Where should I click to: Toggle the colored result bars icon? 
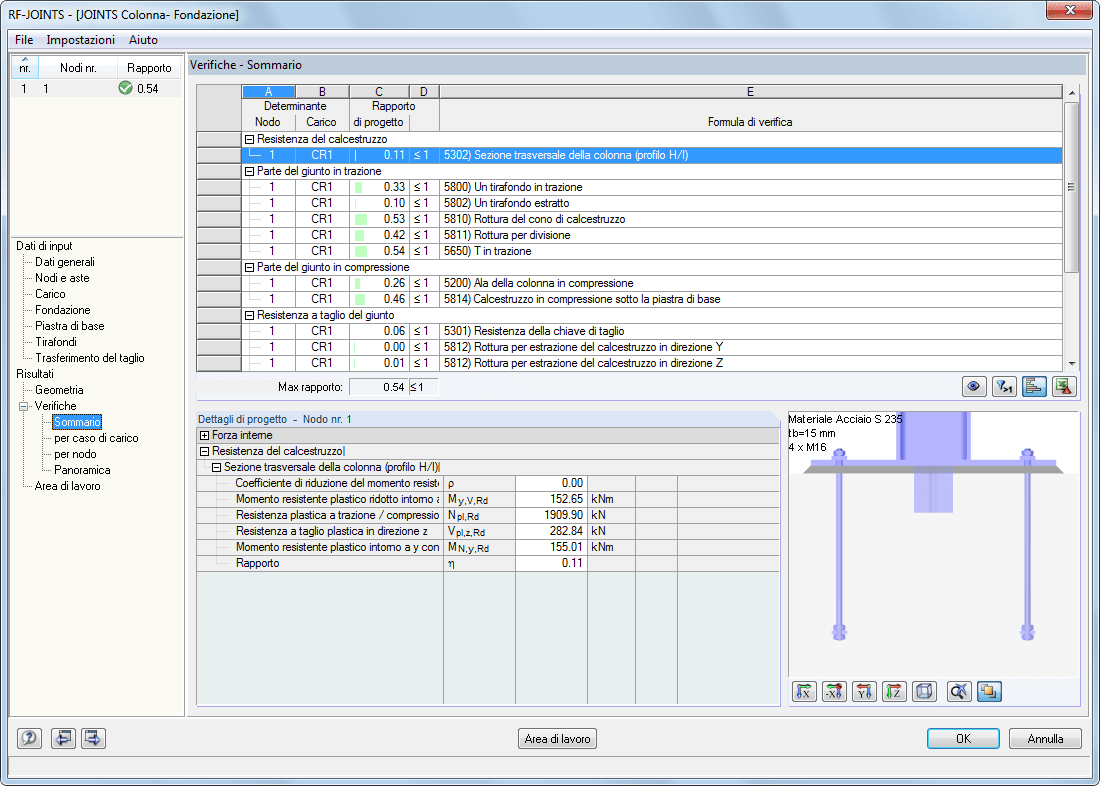[x=1034, y=387]
